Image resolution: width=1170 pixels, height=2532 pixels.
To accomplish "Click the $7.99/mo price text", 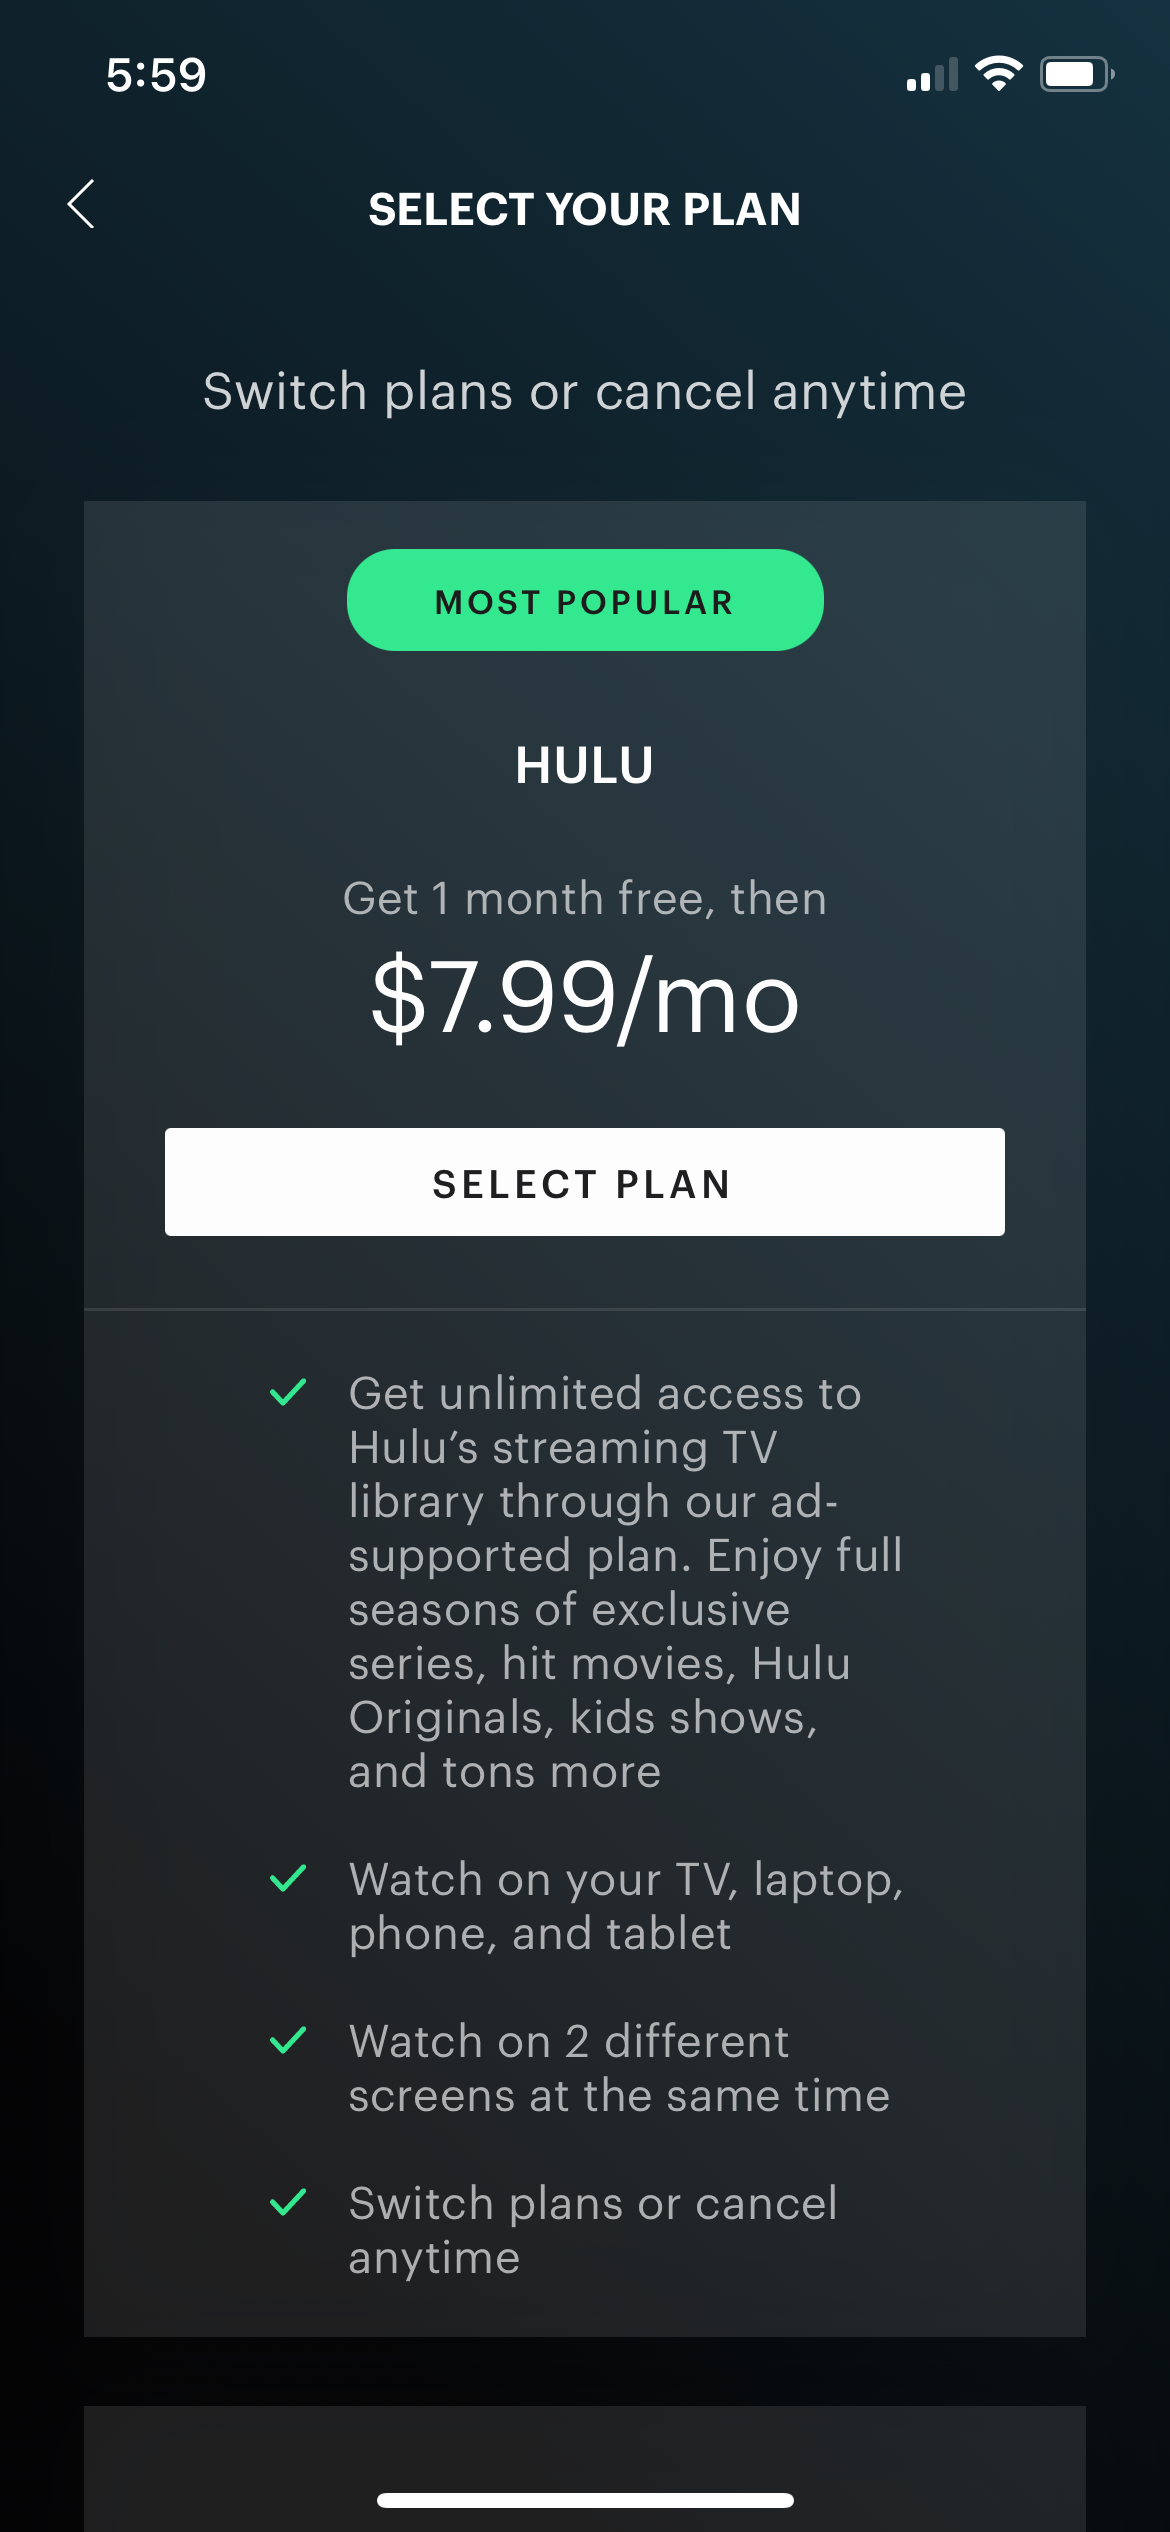I will tap(585, 996).
